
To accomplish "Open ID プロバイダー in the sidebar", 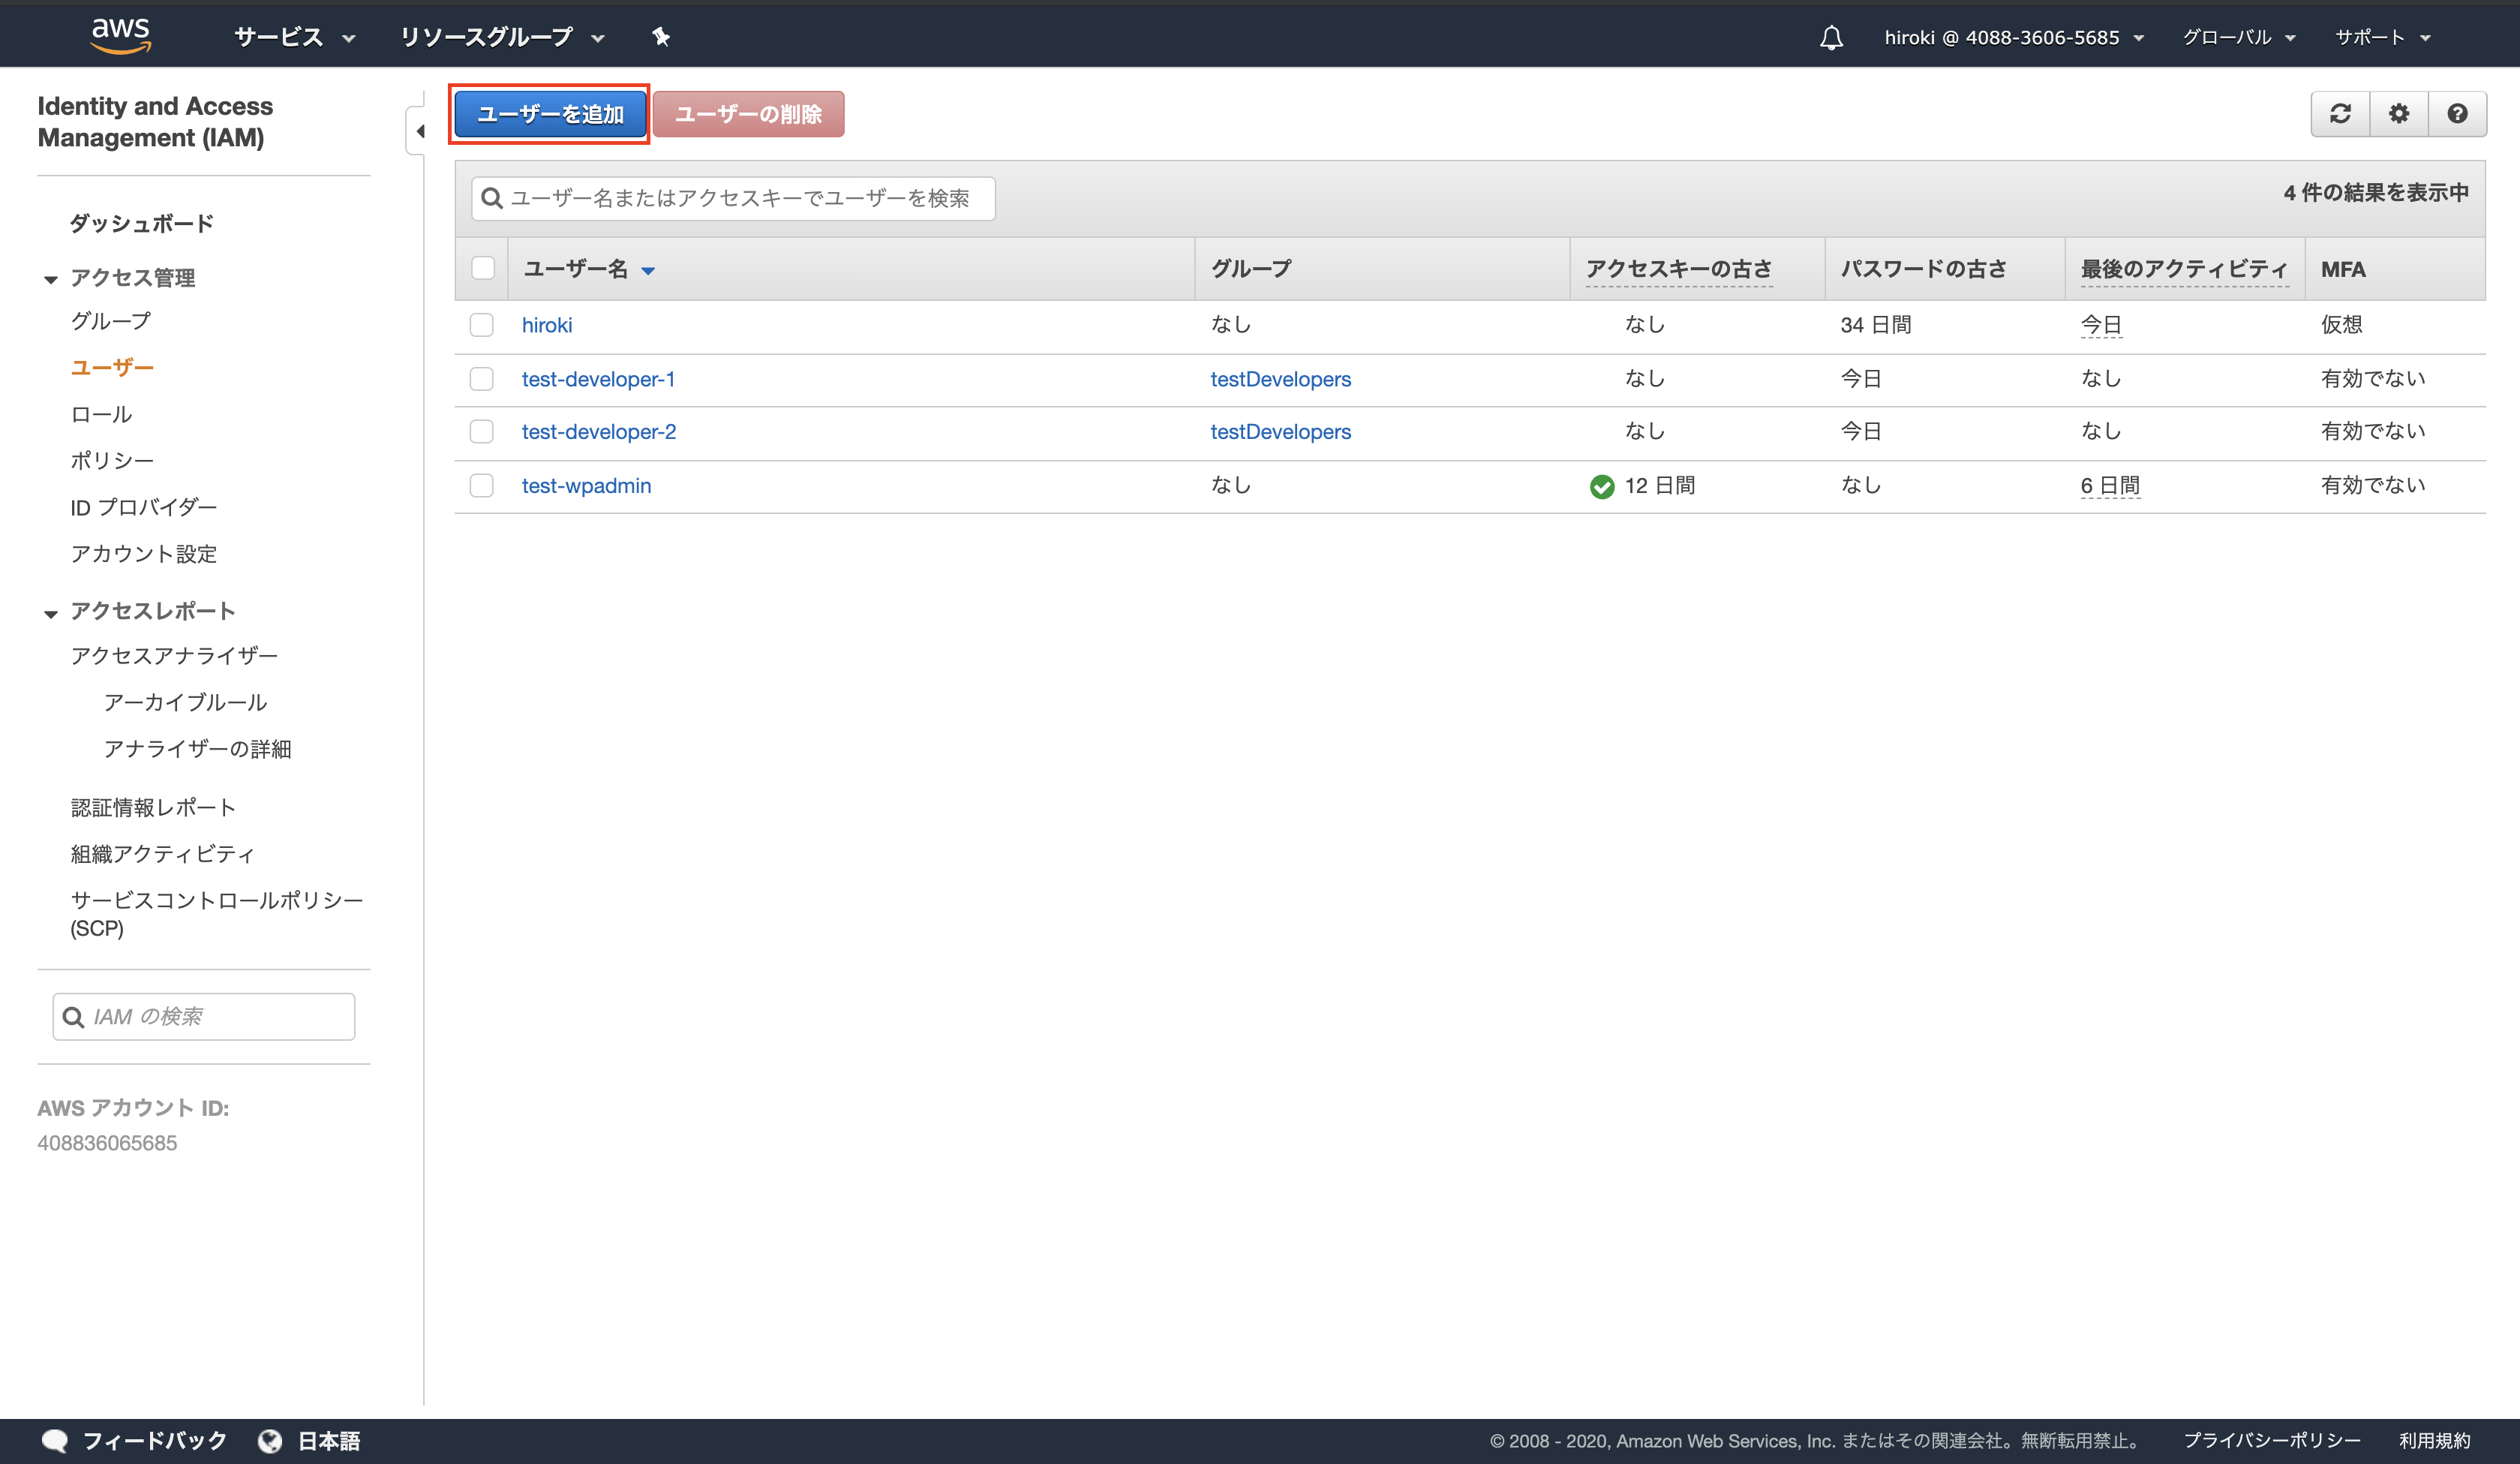I will (x=144, y=507).
